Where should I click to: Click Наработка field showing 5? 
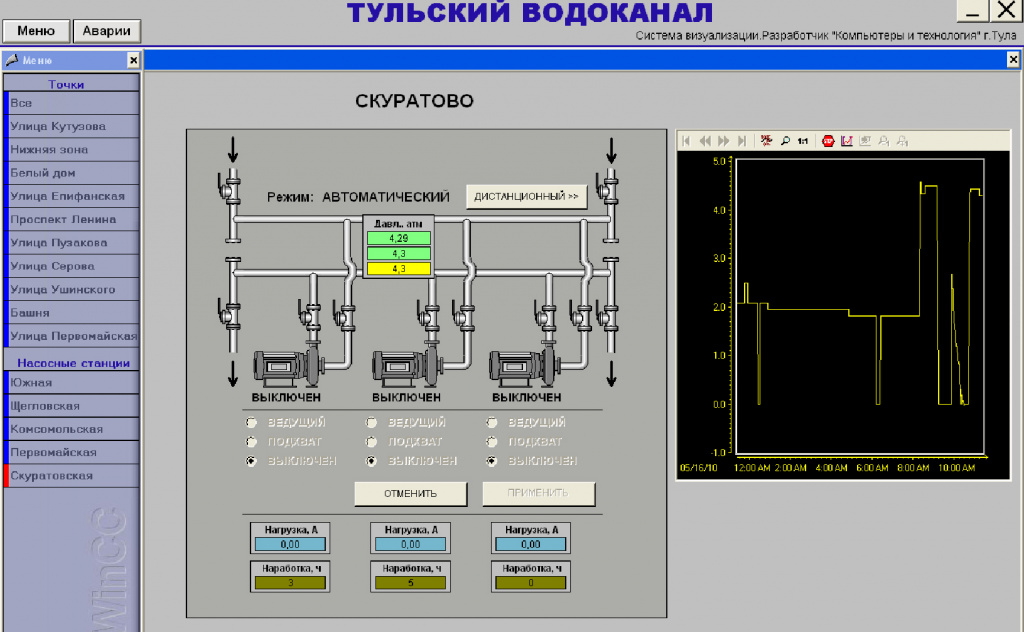pyautogui.click(x=410, y=582)
